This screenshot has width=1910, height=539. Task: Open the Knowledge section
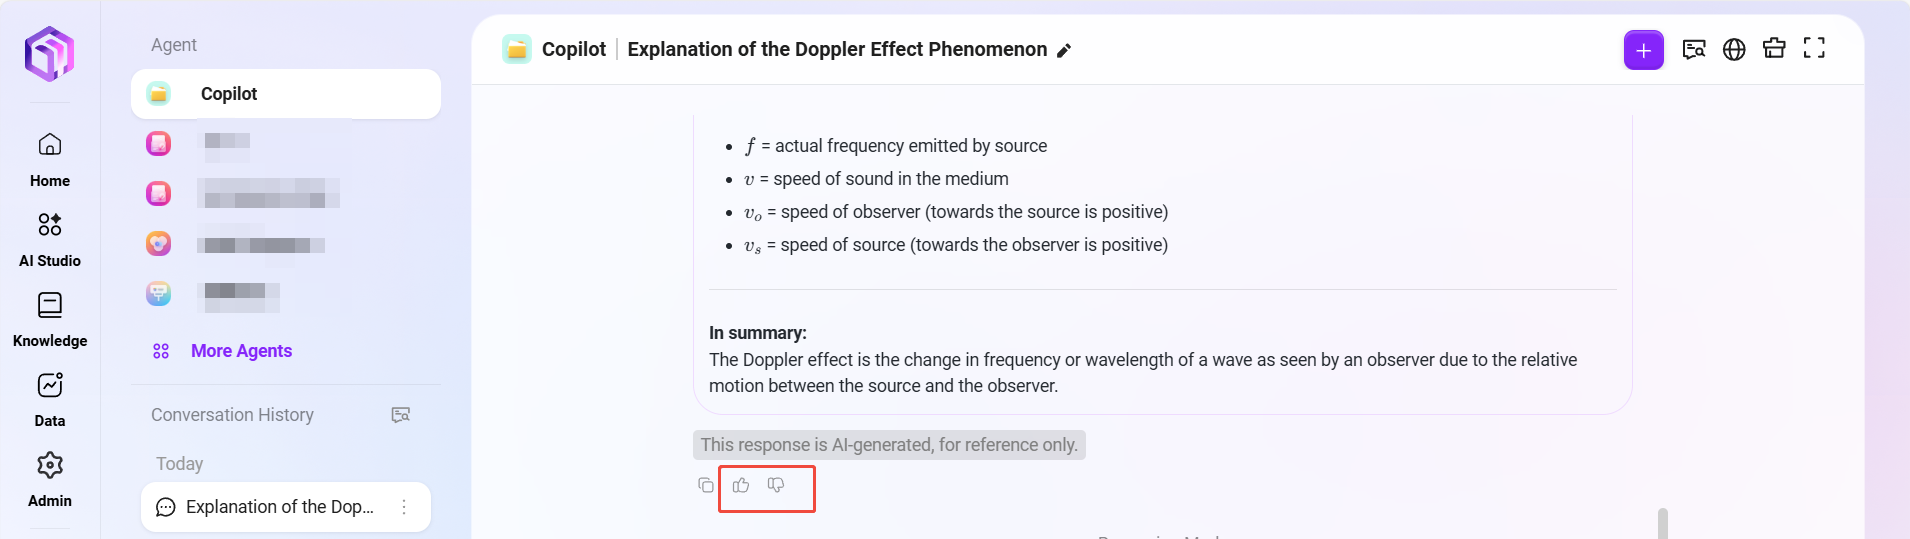click(x=50, y=319)
